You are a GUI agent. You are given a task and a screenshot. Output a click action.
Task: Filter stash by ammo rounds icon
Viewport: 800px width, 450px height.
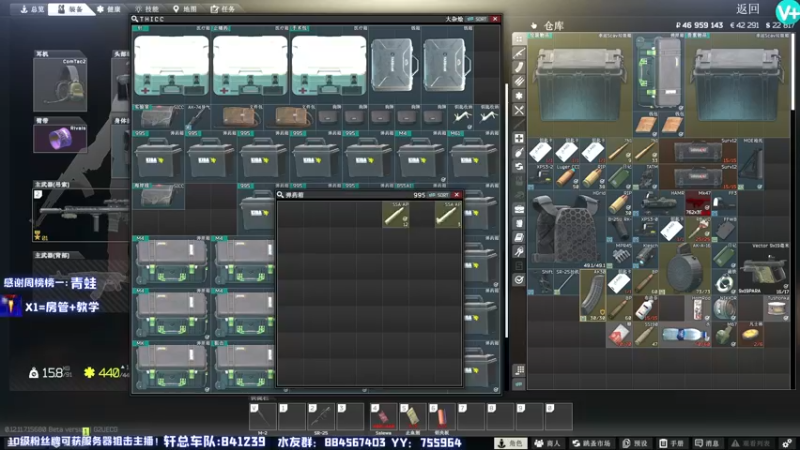519,82
